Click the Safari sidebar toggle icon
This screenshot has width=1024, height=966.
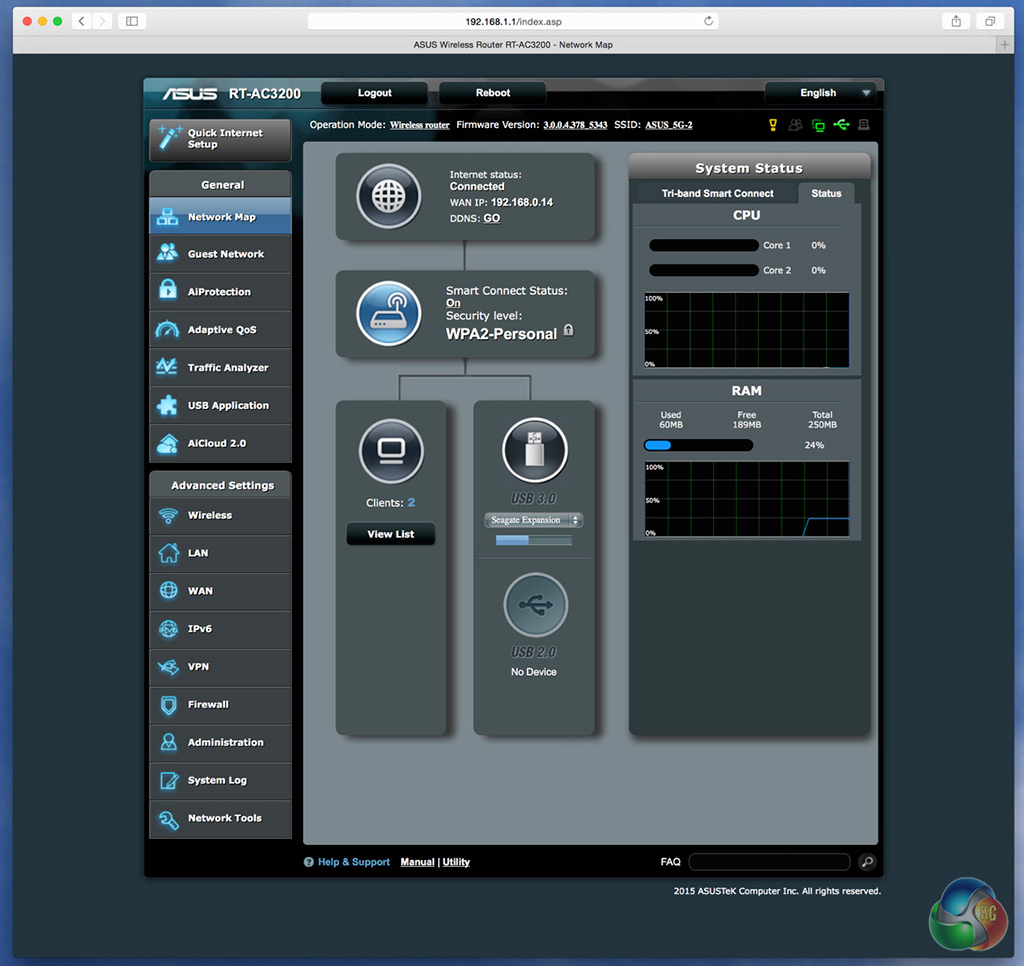[x=132, y=21]
